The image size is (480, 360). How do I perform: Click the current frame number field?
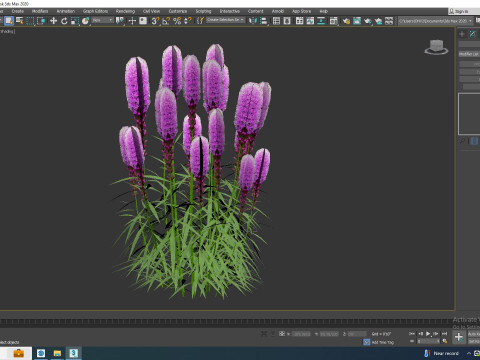click(x=428, y=341)
